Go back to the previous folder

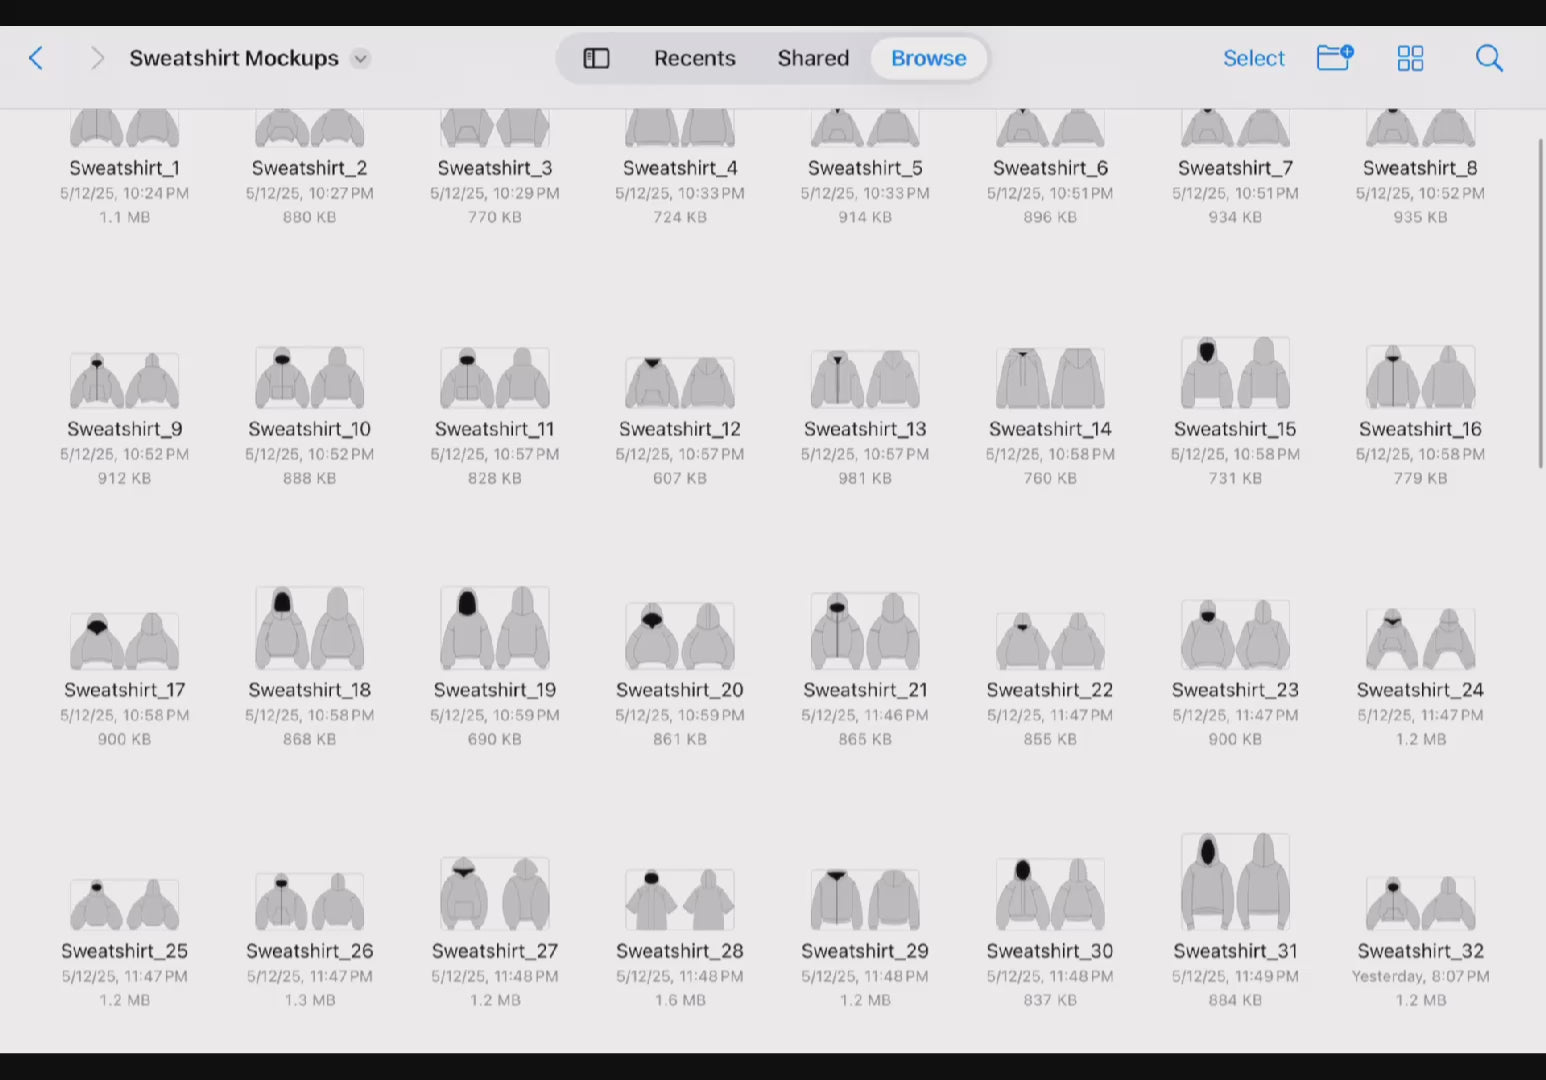tap(36, 58)
